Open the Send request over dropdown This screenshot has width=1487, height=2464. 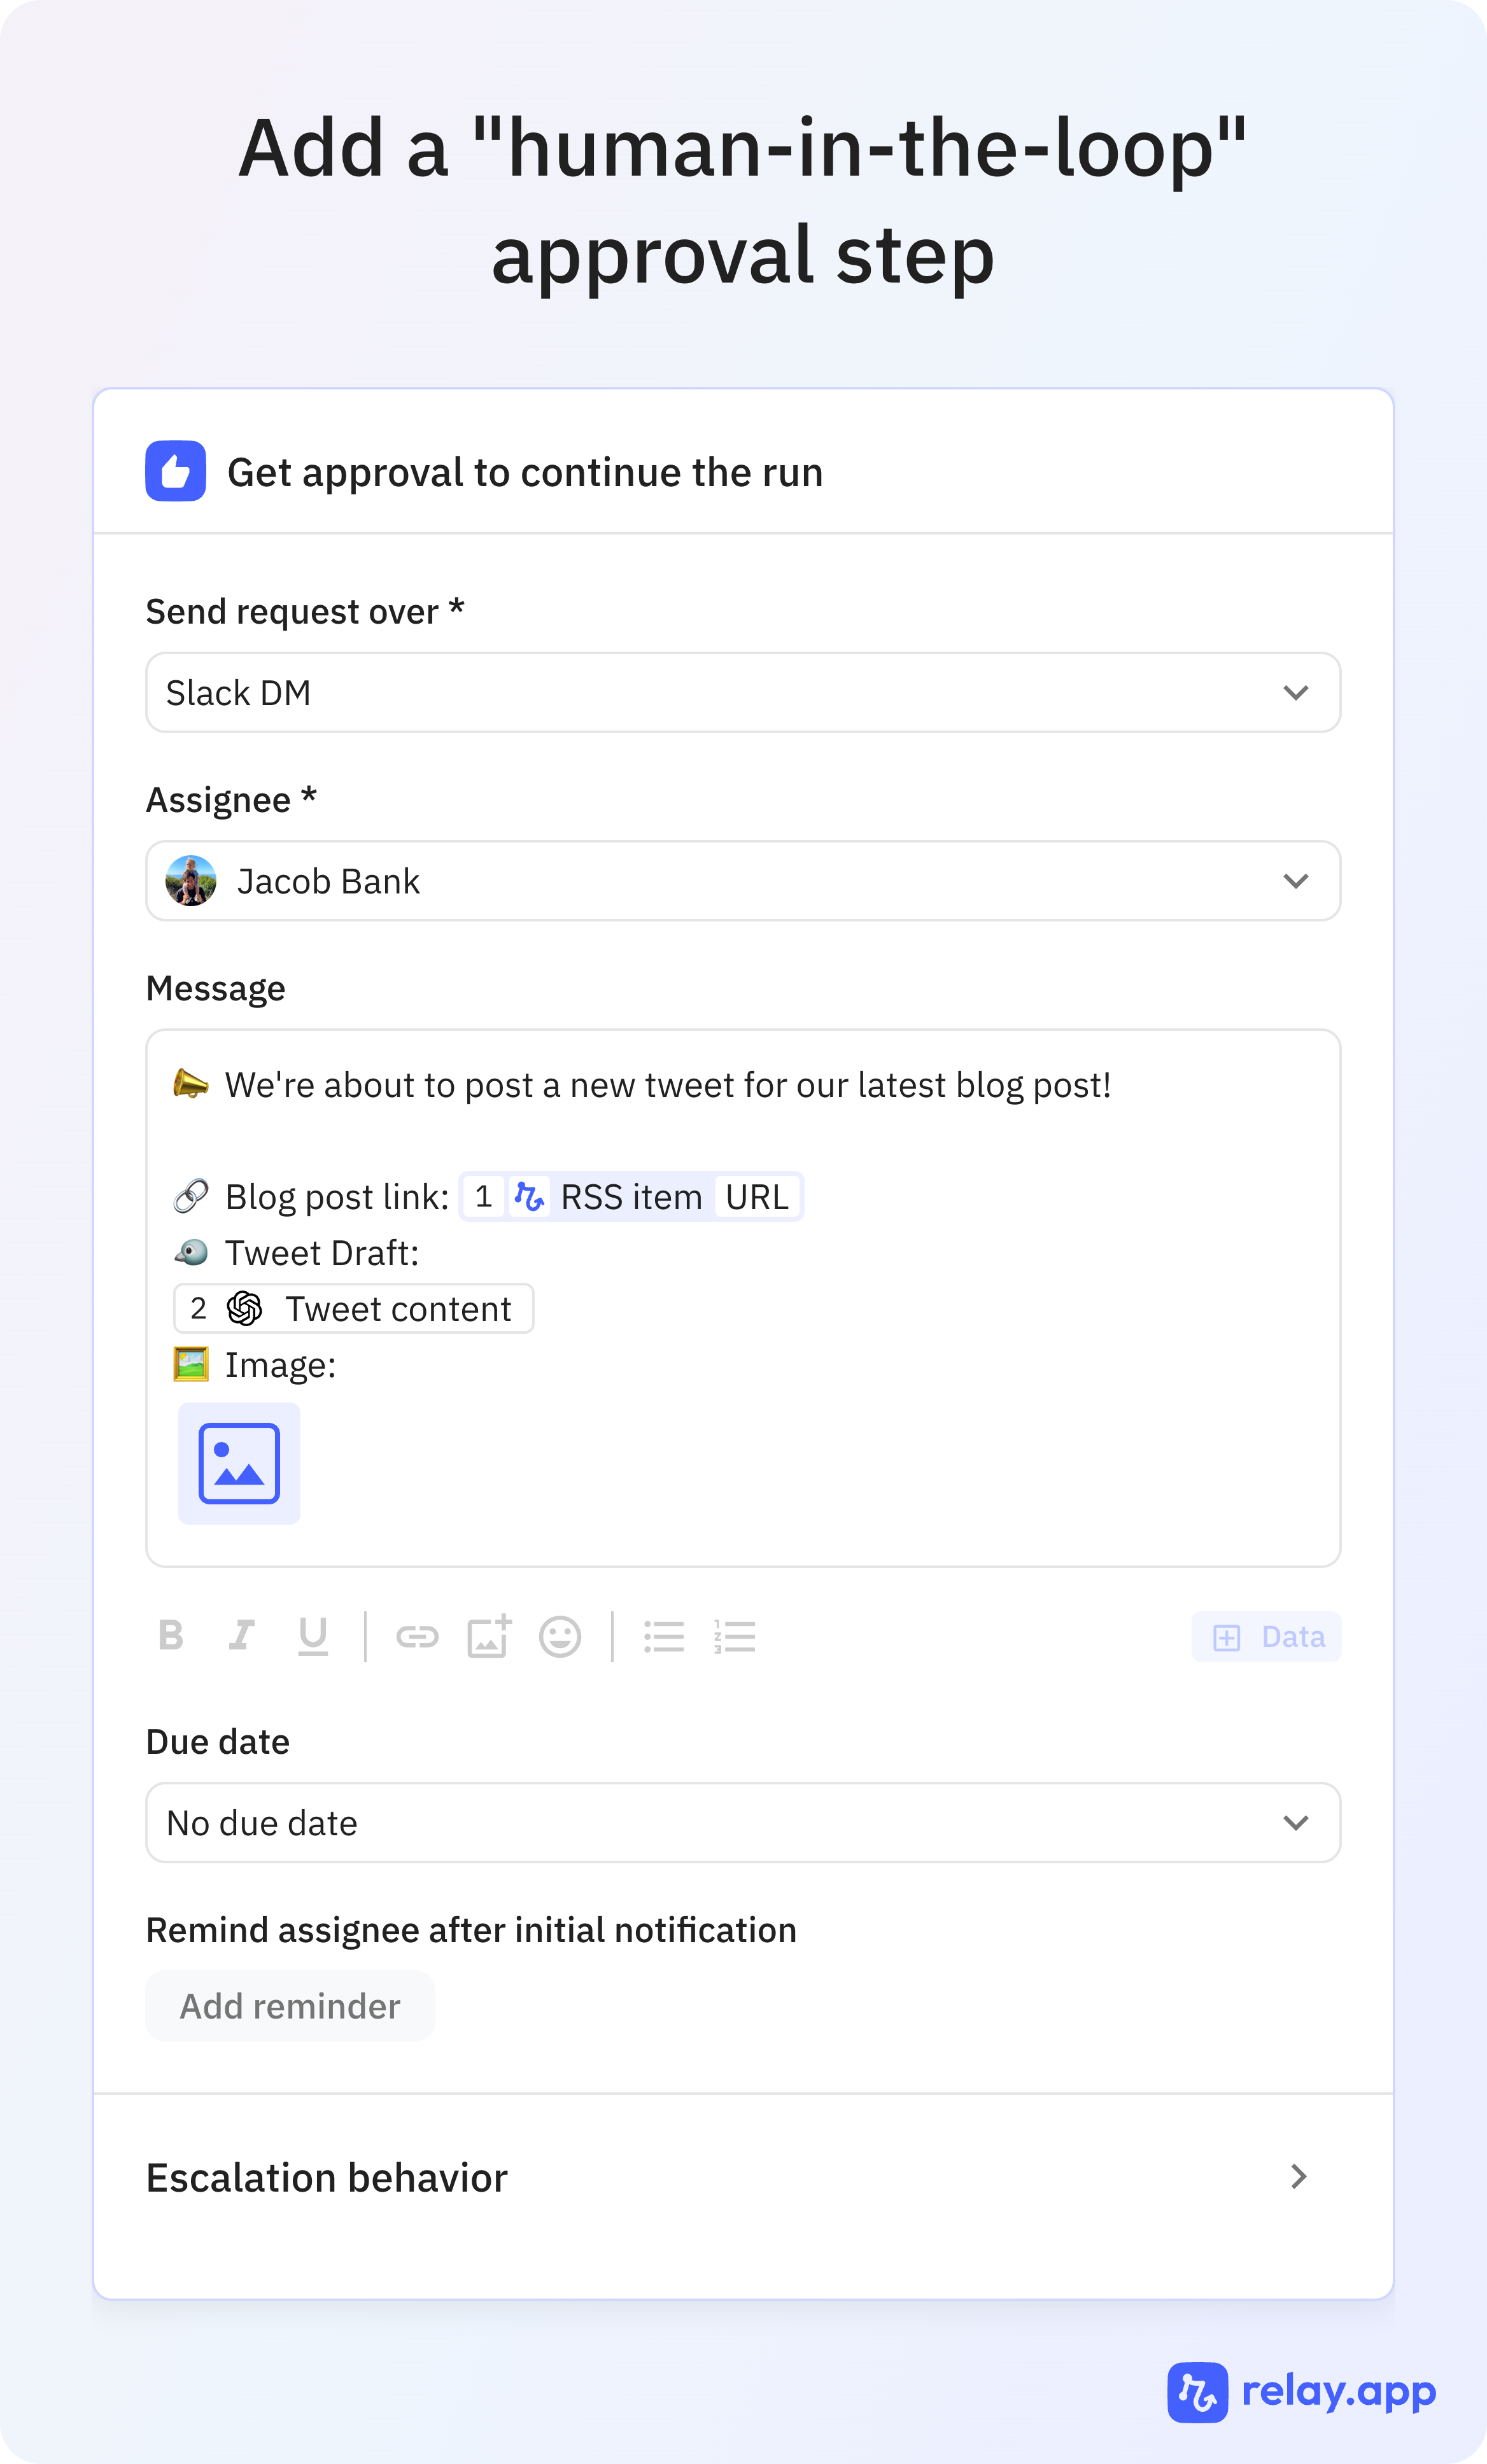(743, 693)
